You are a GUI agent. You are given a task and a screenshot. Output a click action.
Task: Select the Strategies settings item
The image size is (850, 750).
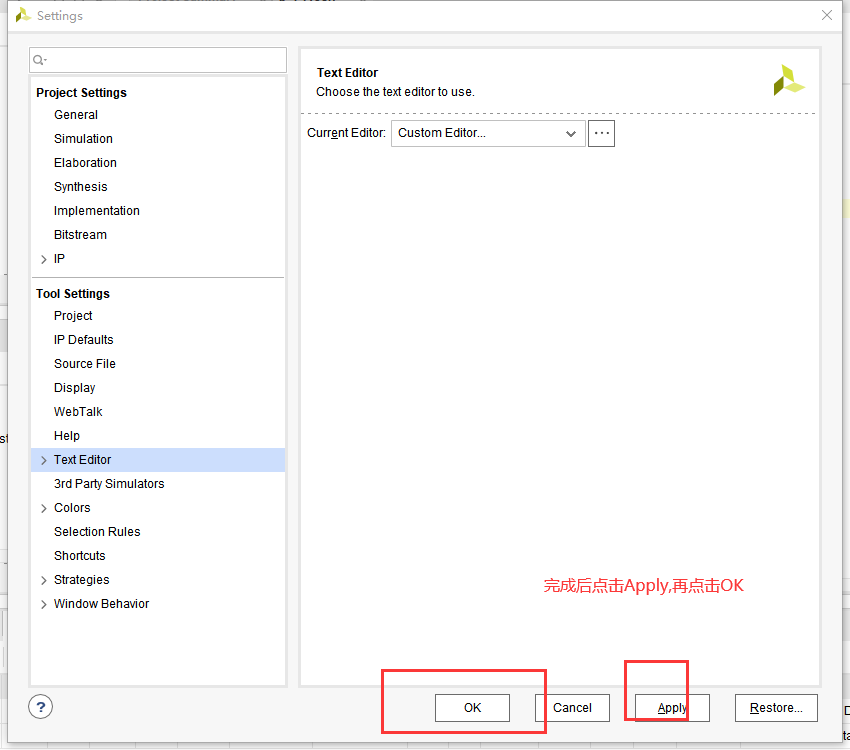pos(81,580)
